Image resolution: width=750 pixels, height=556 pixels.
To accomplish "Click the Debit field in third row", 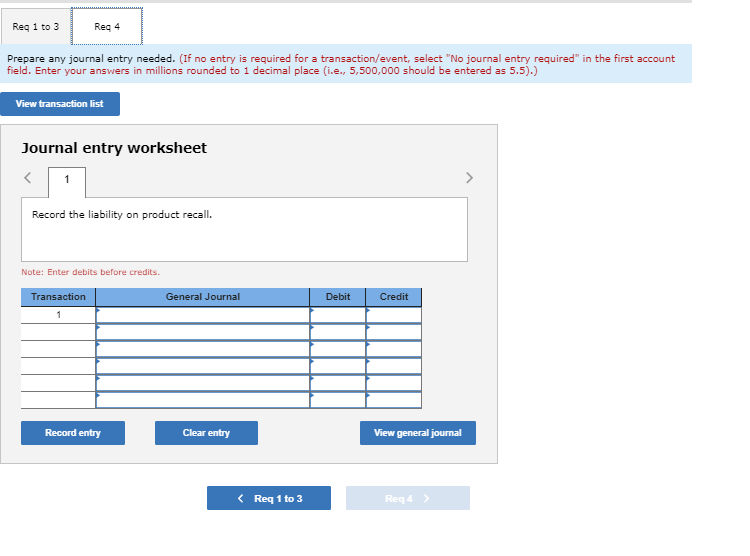I will pyautogui.click(x=338, y=349).
